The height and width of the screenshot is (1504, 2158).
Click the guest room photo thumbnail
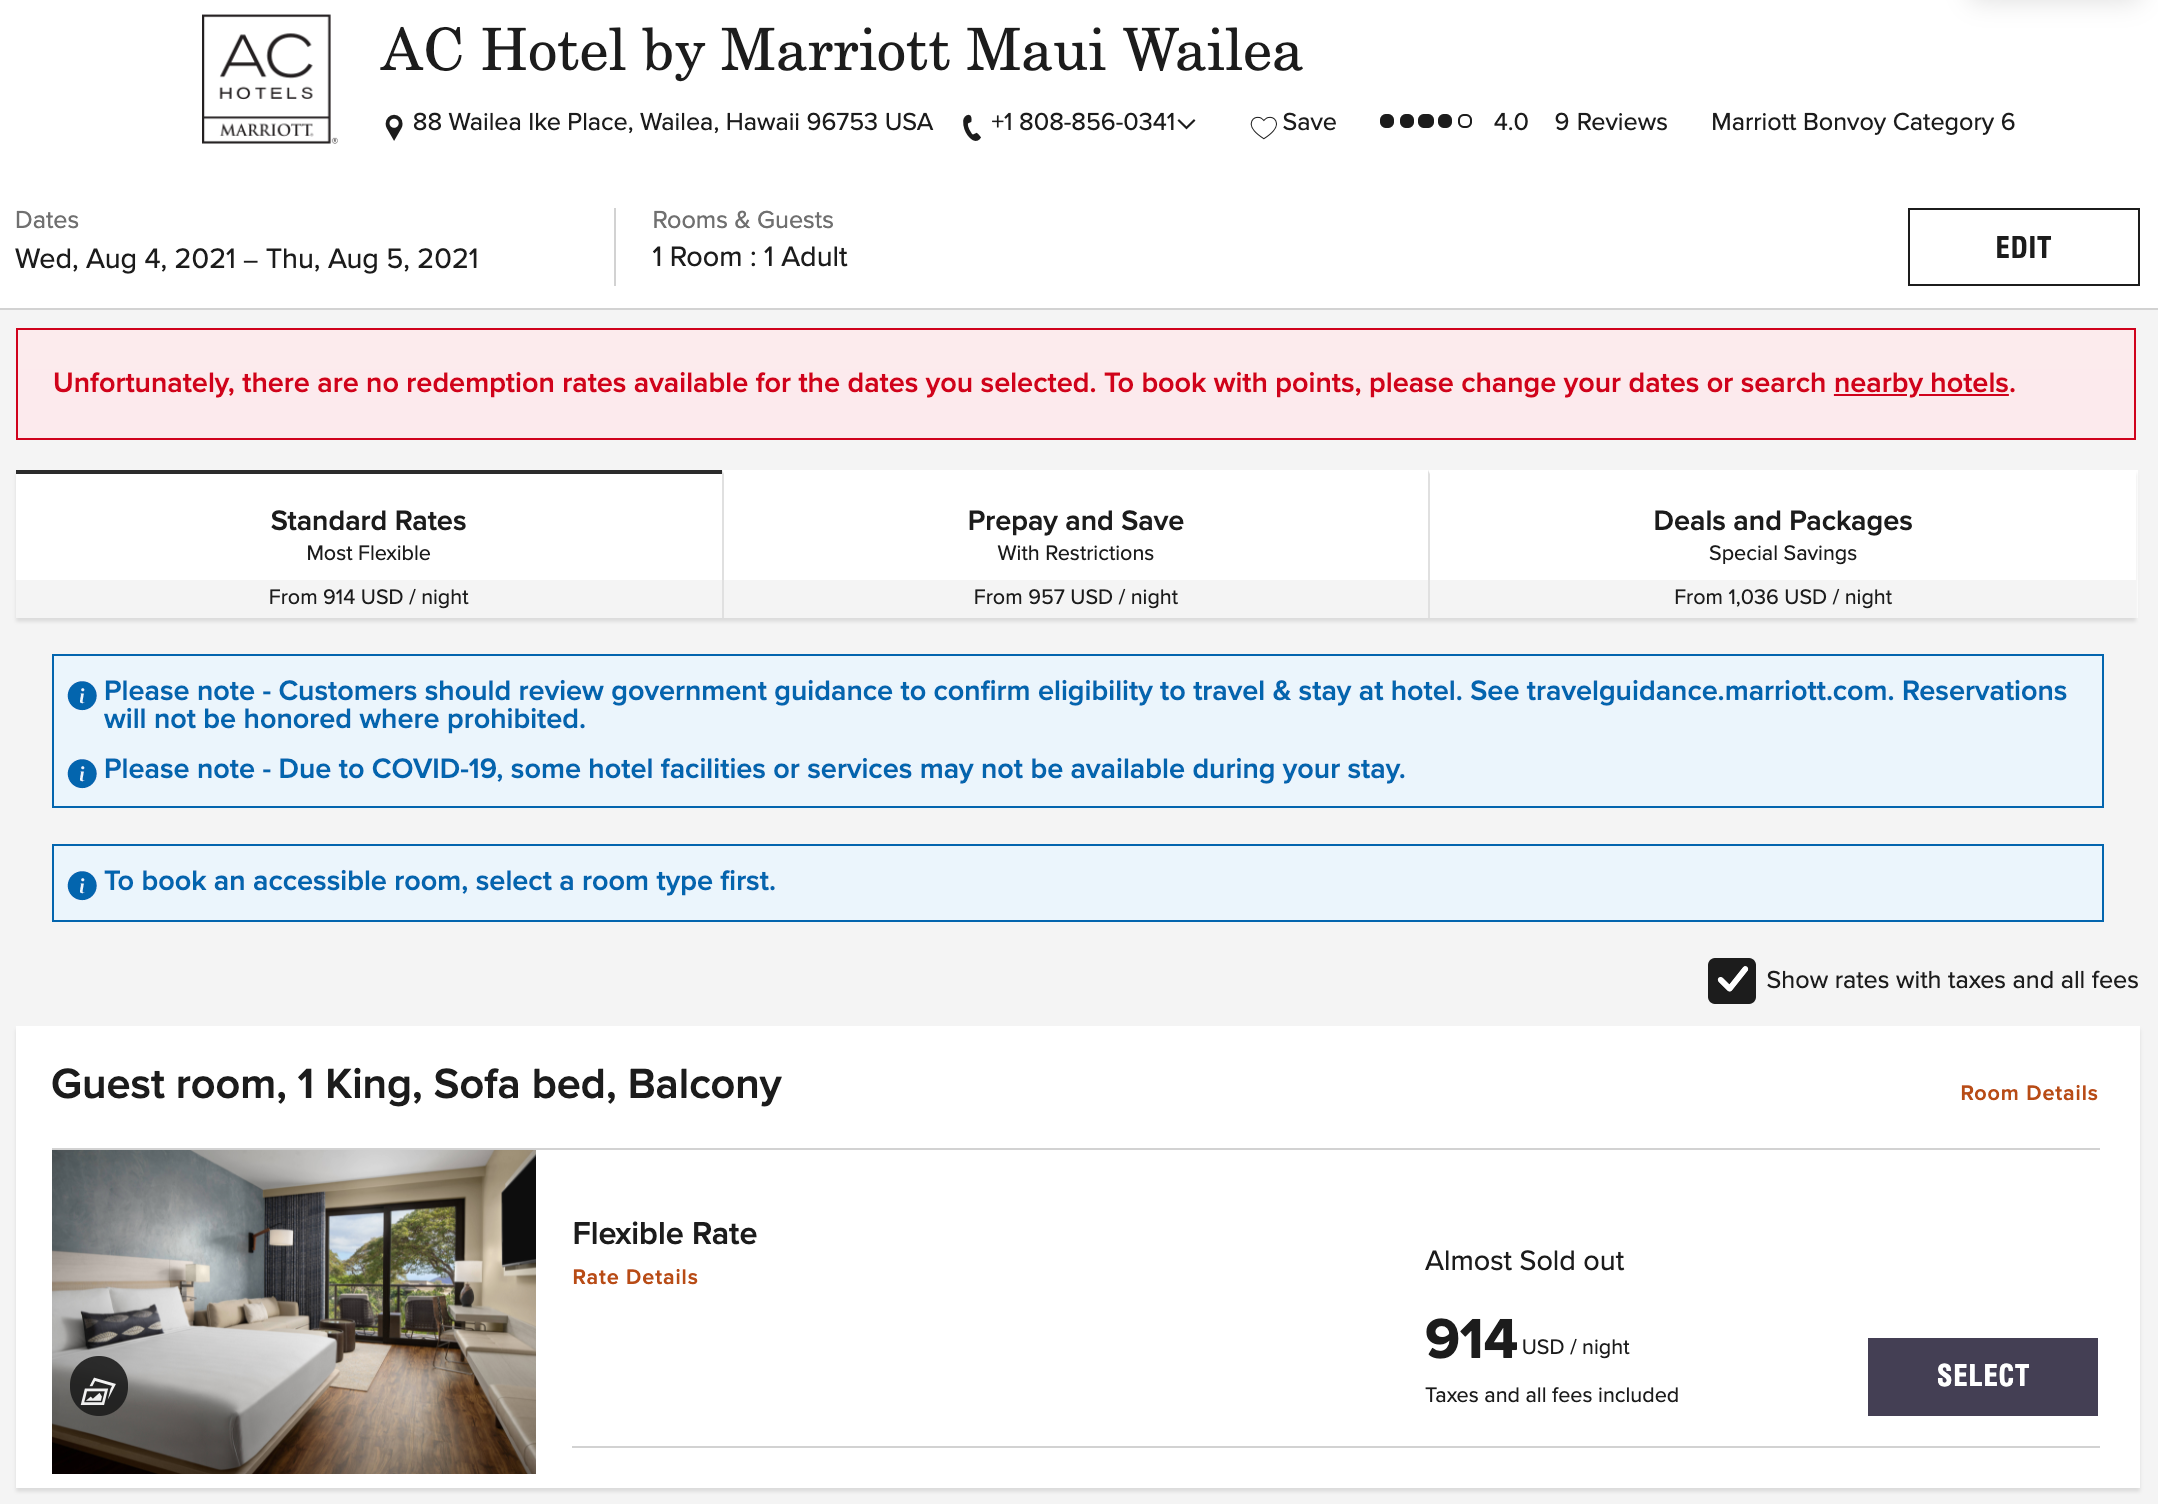click(x=294, y=1311)
